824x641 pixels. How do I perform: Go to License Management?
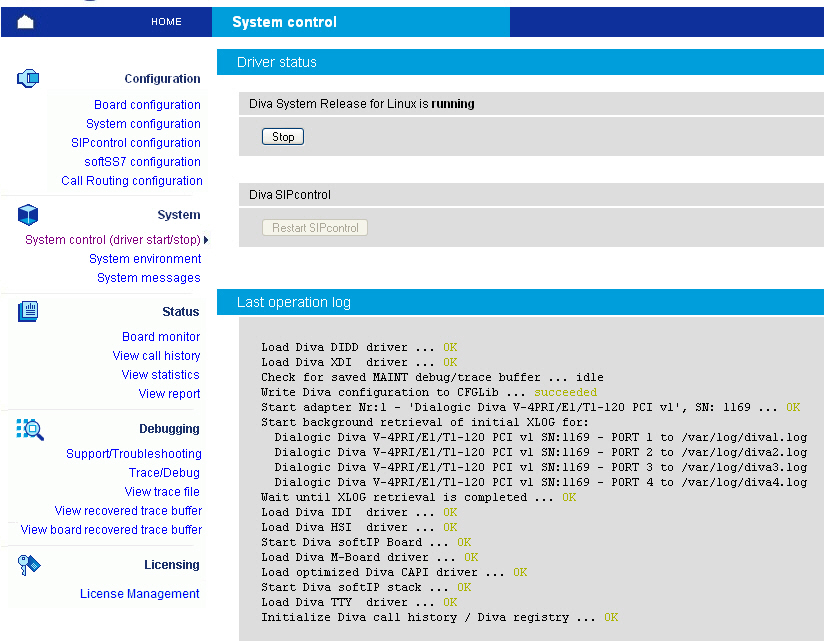140,594
